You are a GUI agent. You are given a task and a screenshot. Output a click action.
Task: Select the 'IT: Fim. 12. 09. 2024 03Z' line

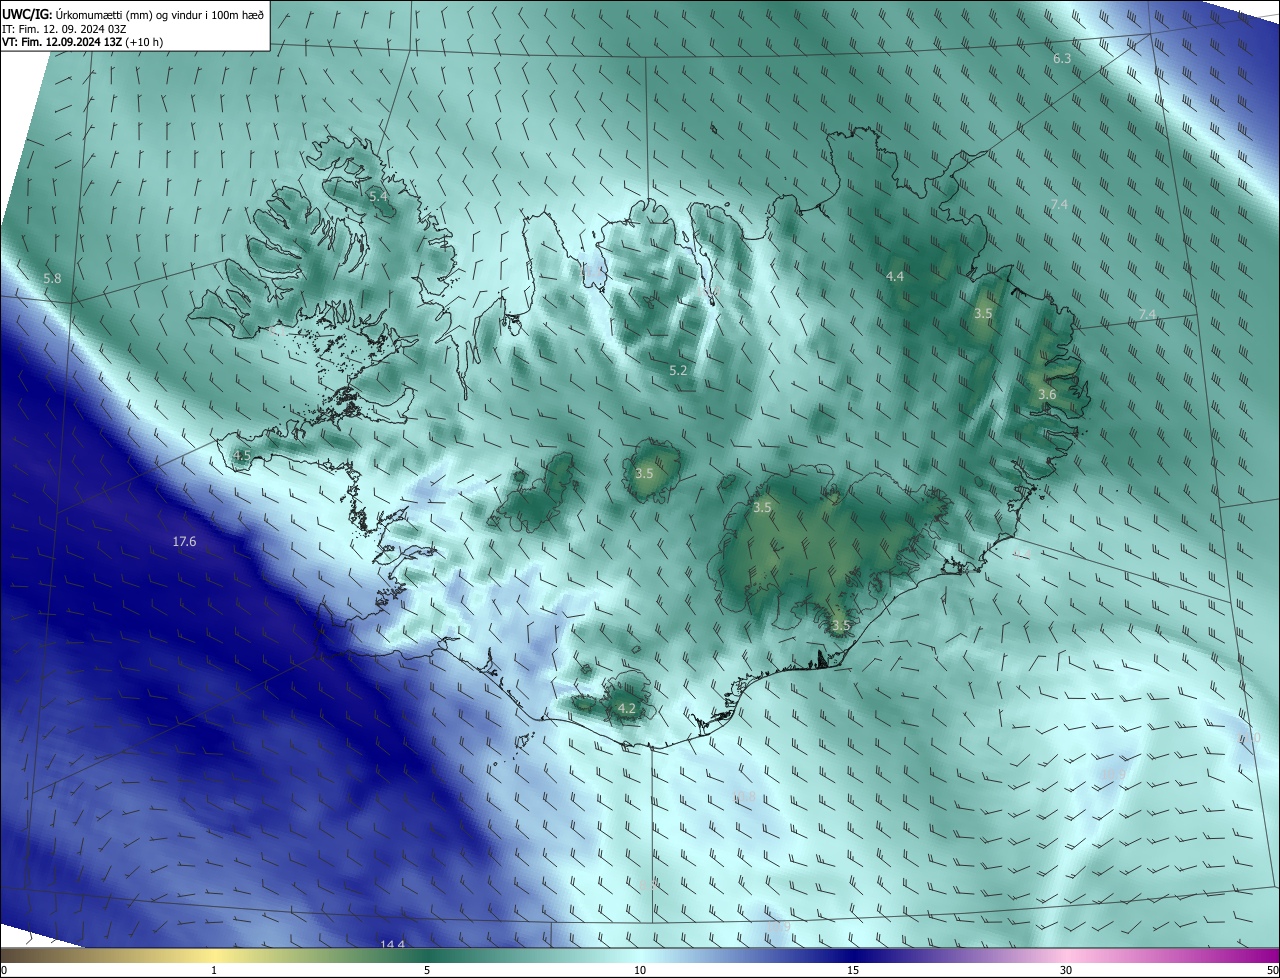tap(64, 28)
